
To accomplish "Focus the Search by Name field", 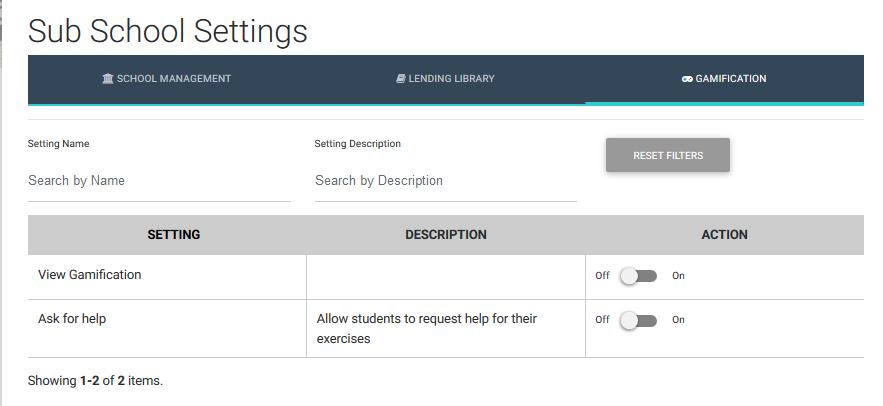I will (x=159, y=181).
